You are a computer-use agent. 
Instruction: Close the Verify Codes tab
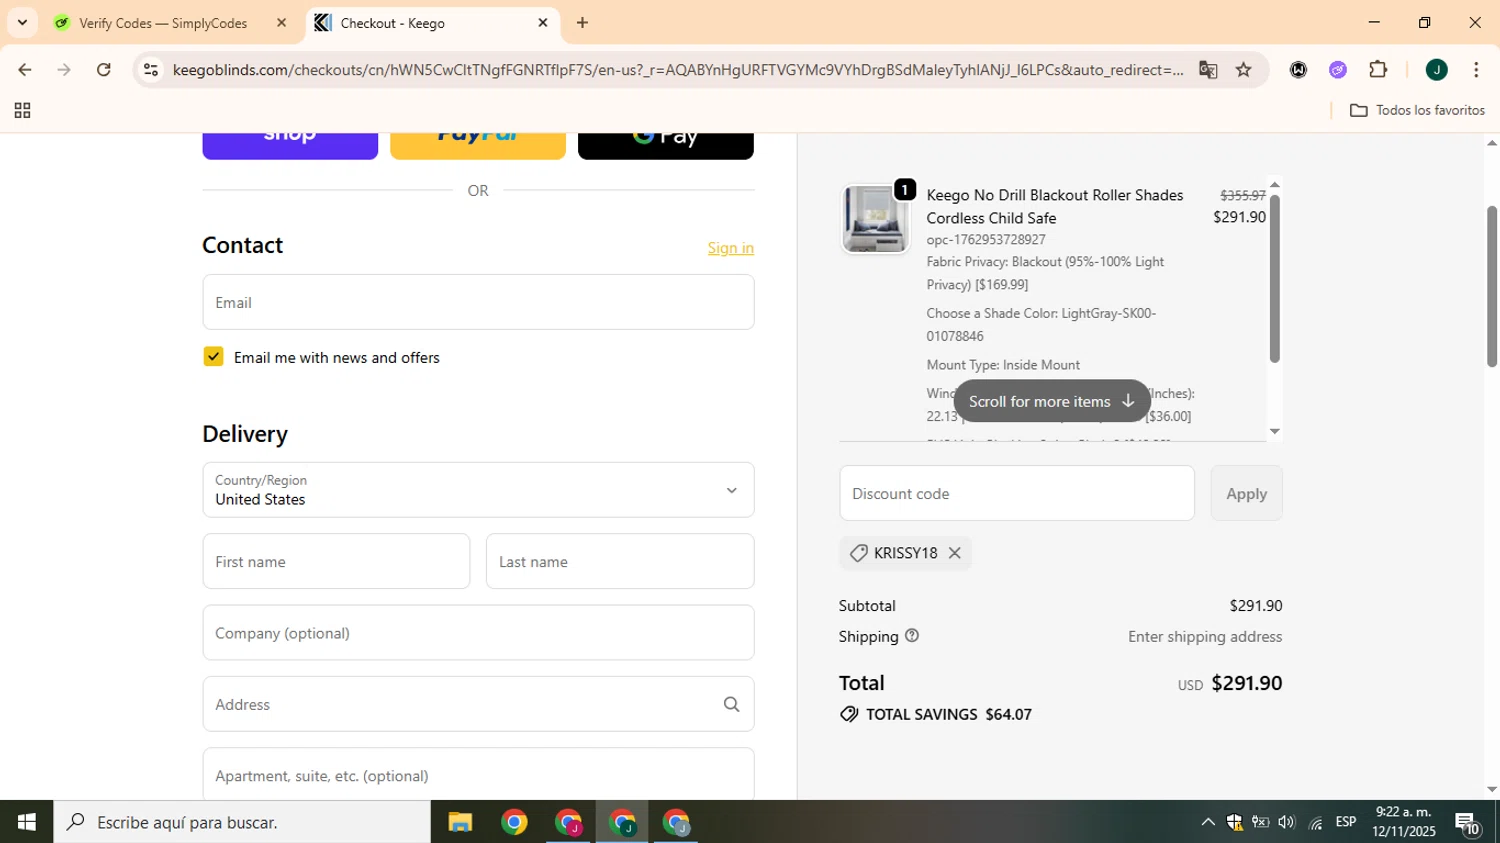[x=281, y=22]
